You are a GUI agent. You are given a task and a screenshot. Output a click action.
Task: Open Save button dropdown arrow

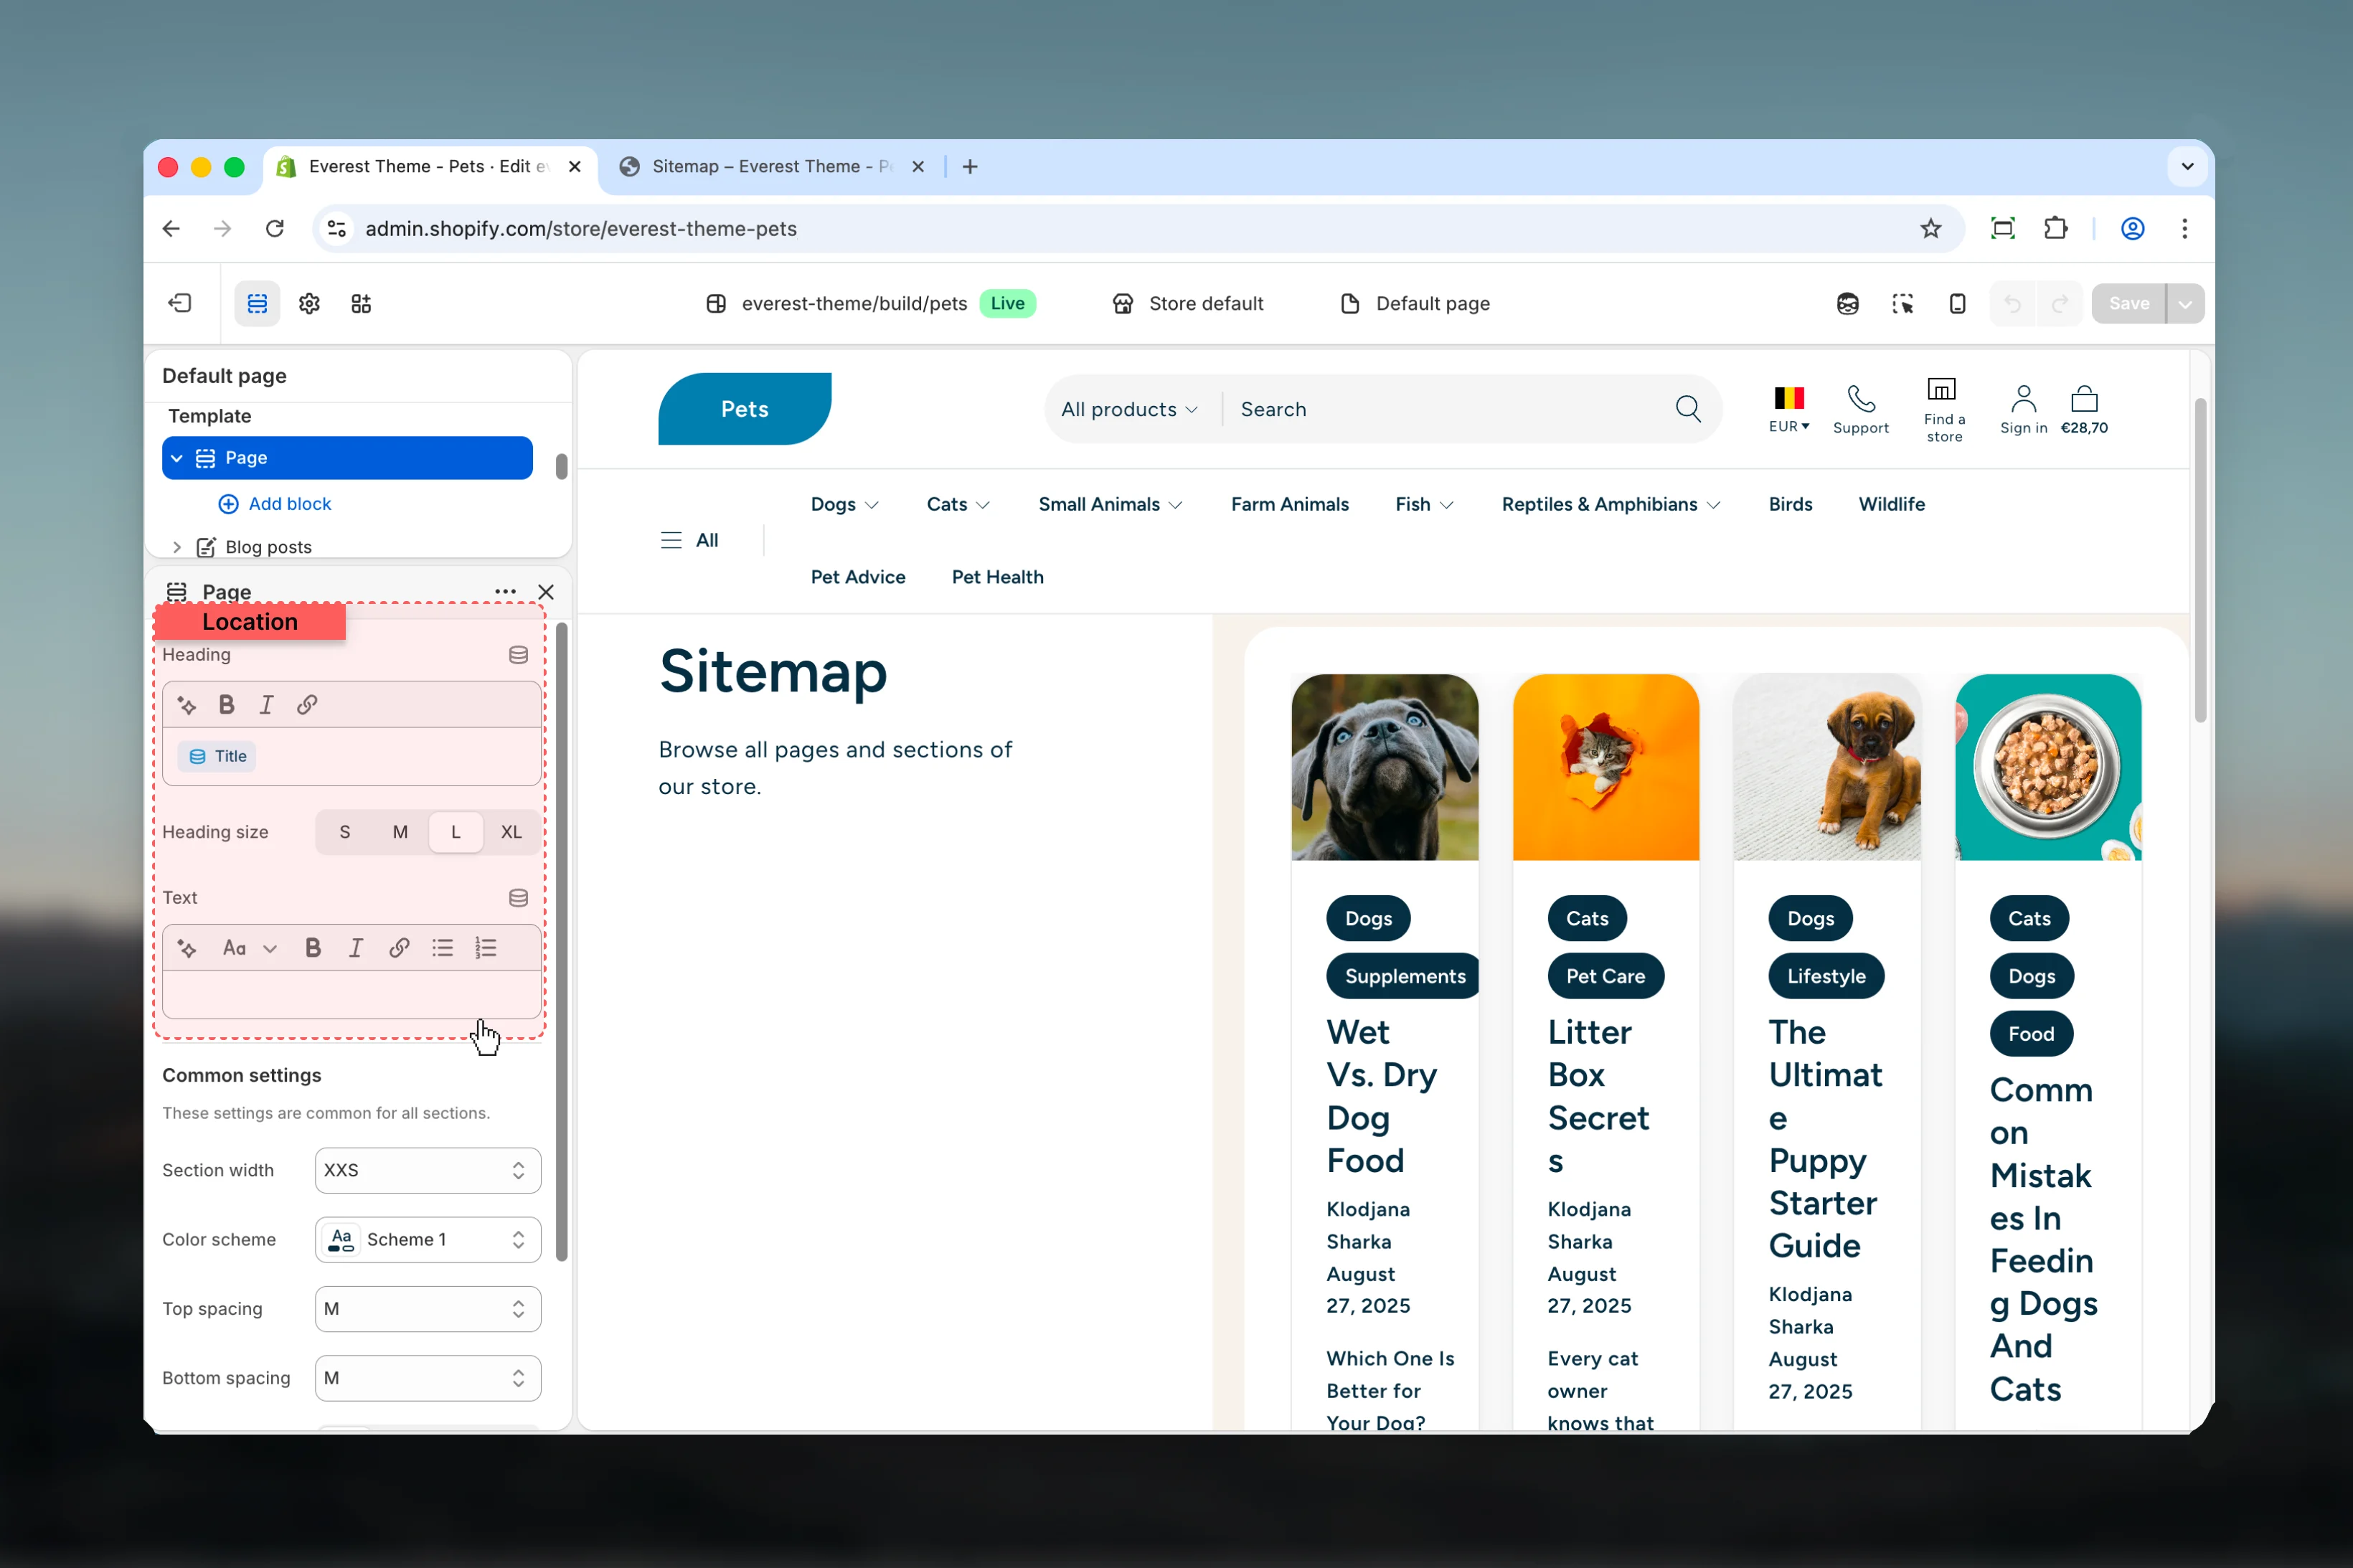(x=2185, y=303)
